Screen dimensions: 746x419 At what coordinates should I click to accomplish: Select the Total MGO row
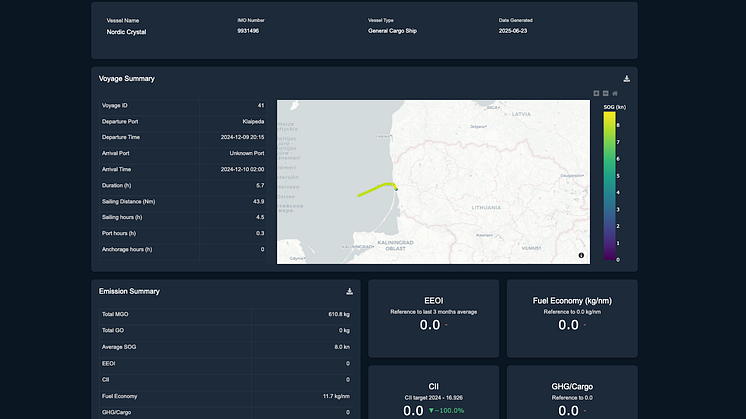[x=226, y=315]
